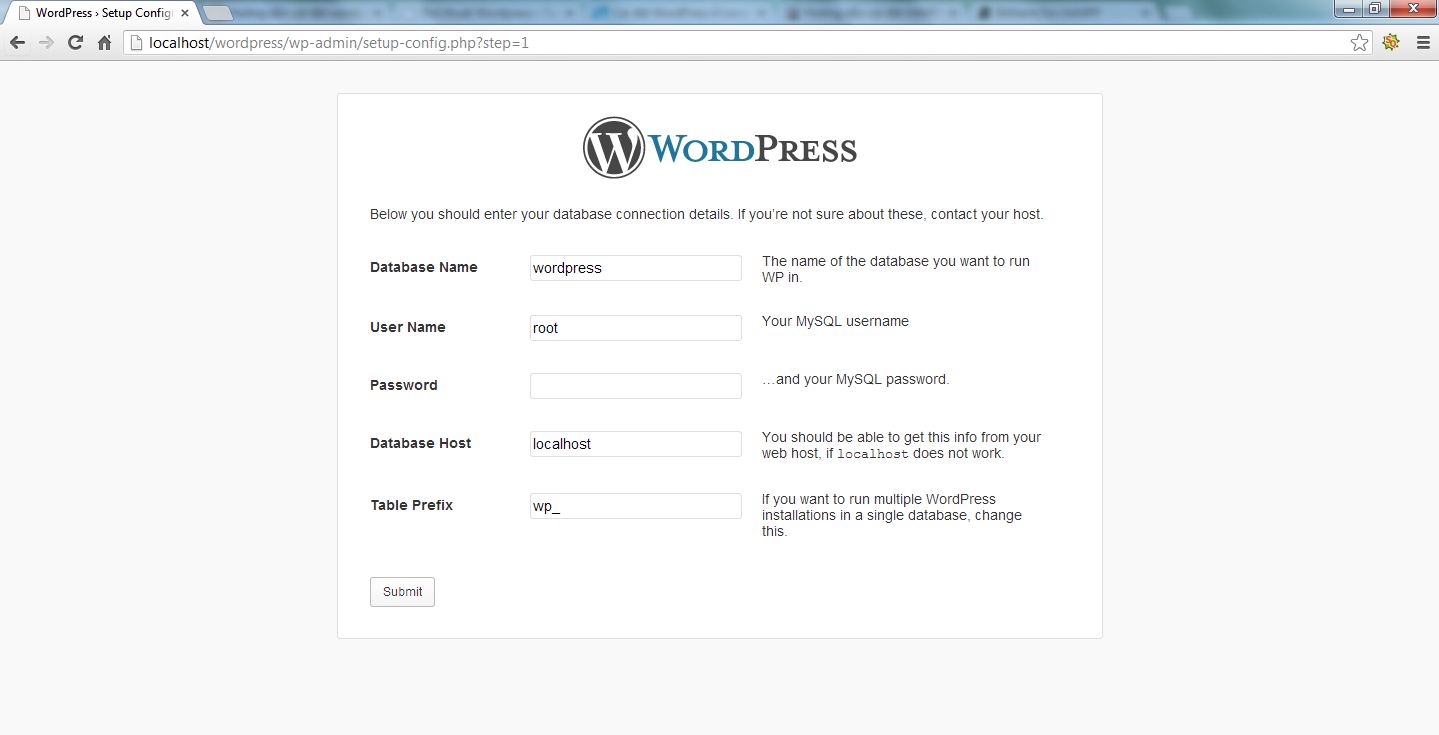Image resolution: width=1439 pixels, height=735 pixels.
Task: Click the extension icon beside the star
Action: pyautogui.click(x=1390, y=43)
